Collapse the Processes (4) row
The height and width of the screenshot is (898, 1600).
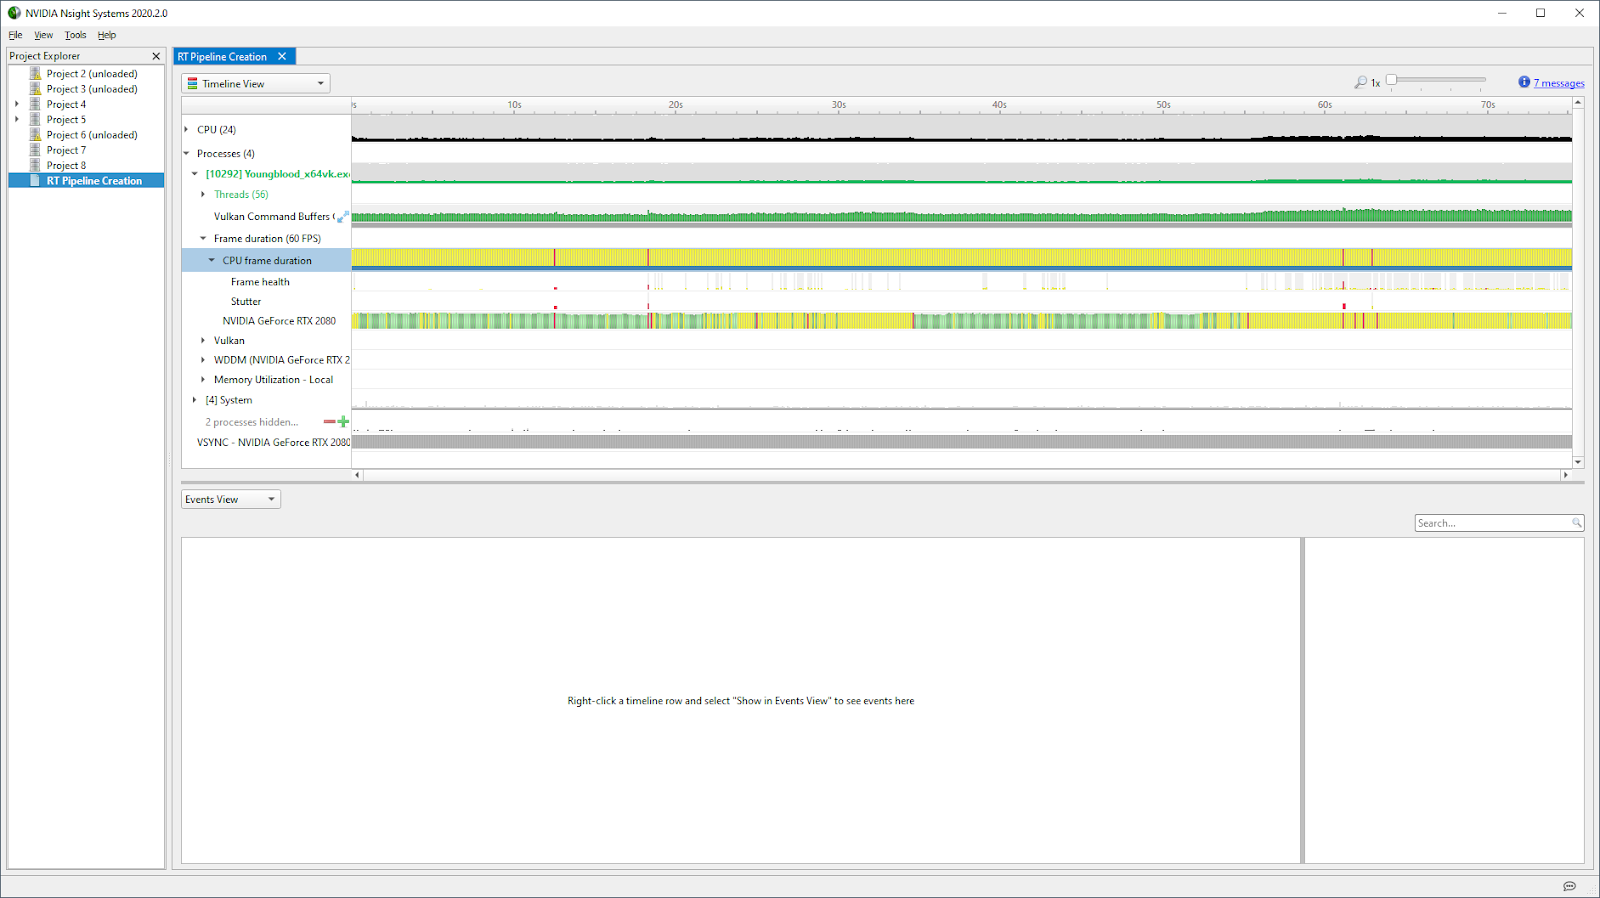pyautogui.click(x=187, y=154)
